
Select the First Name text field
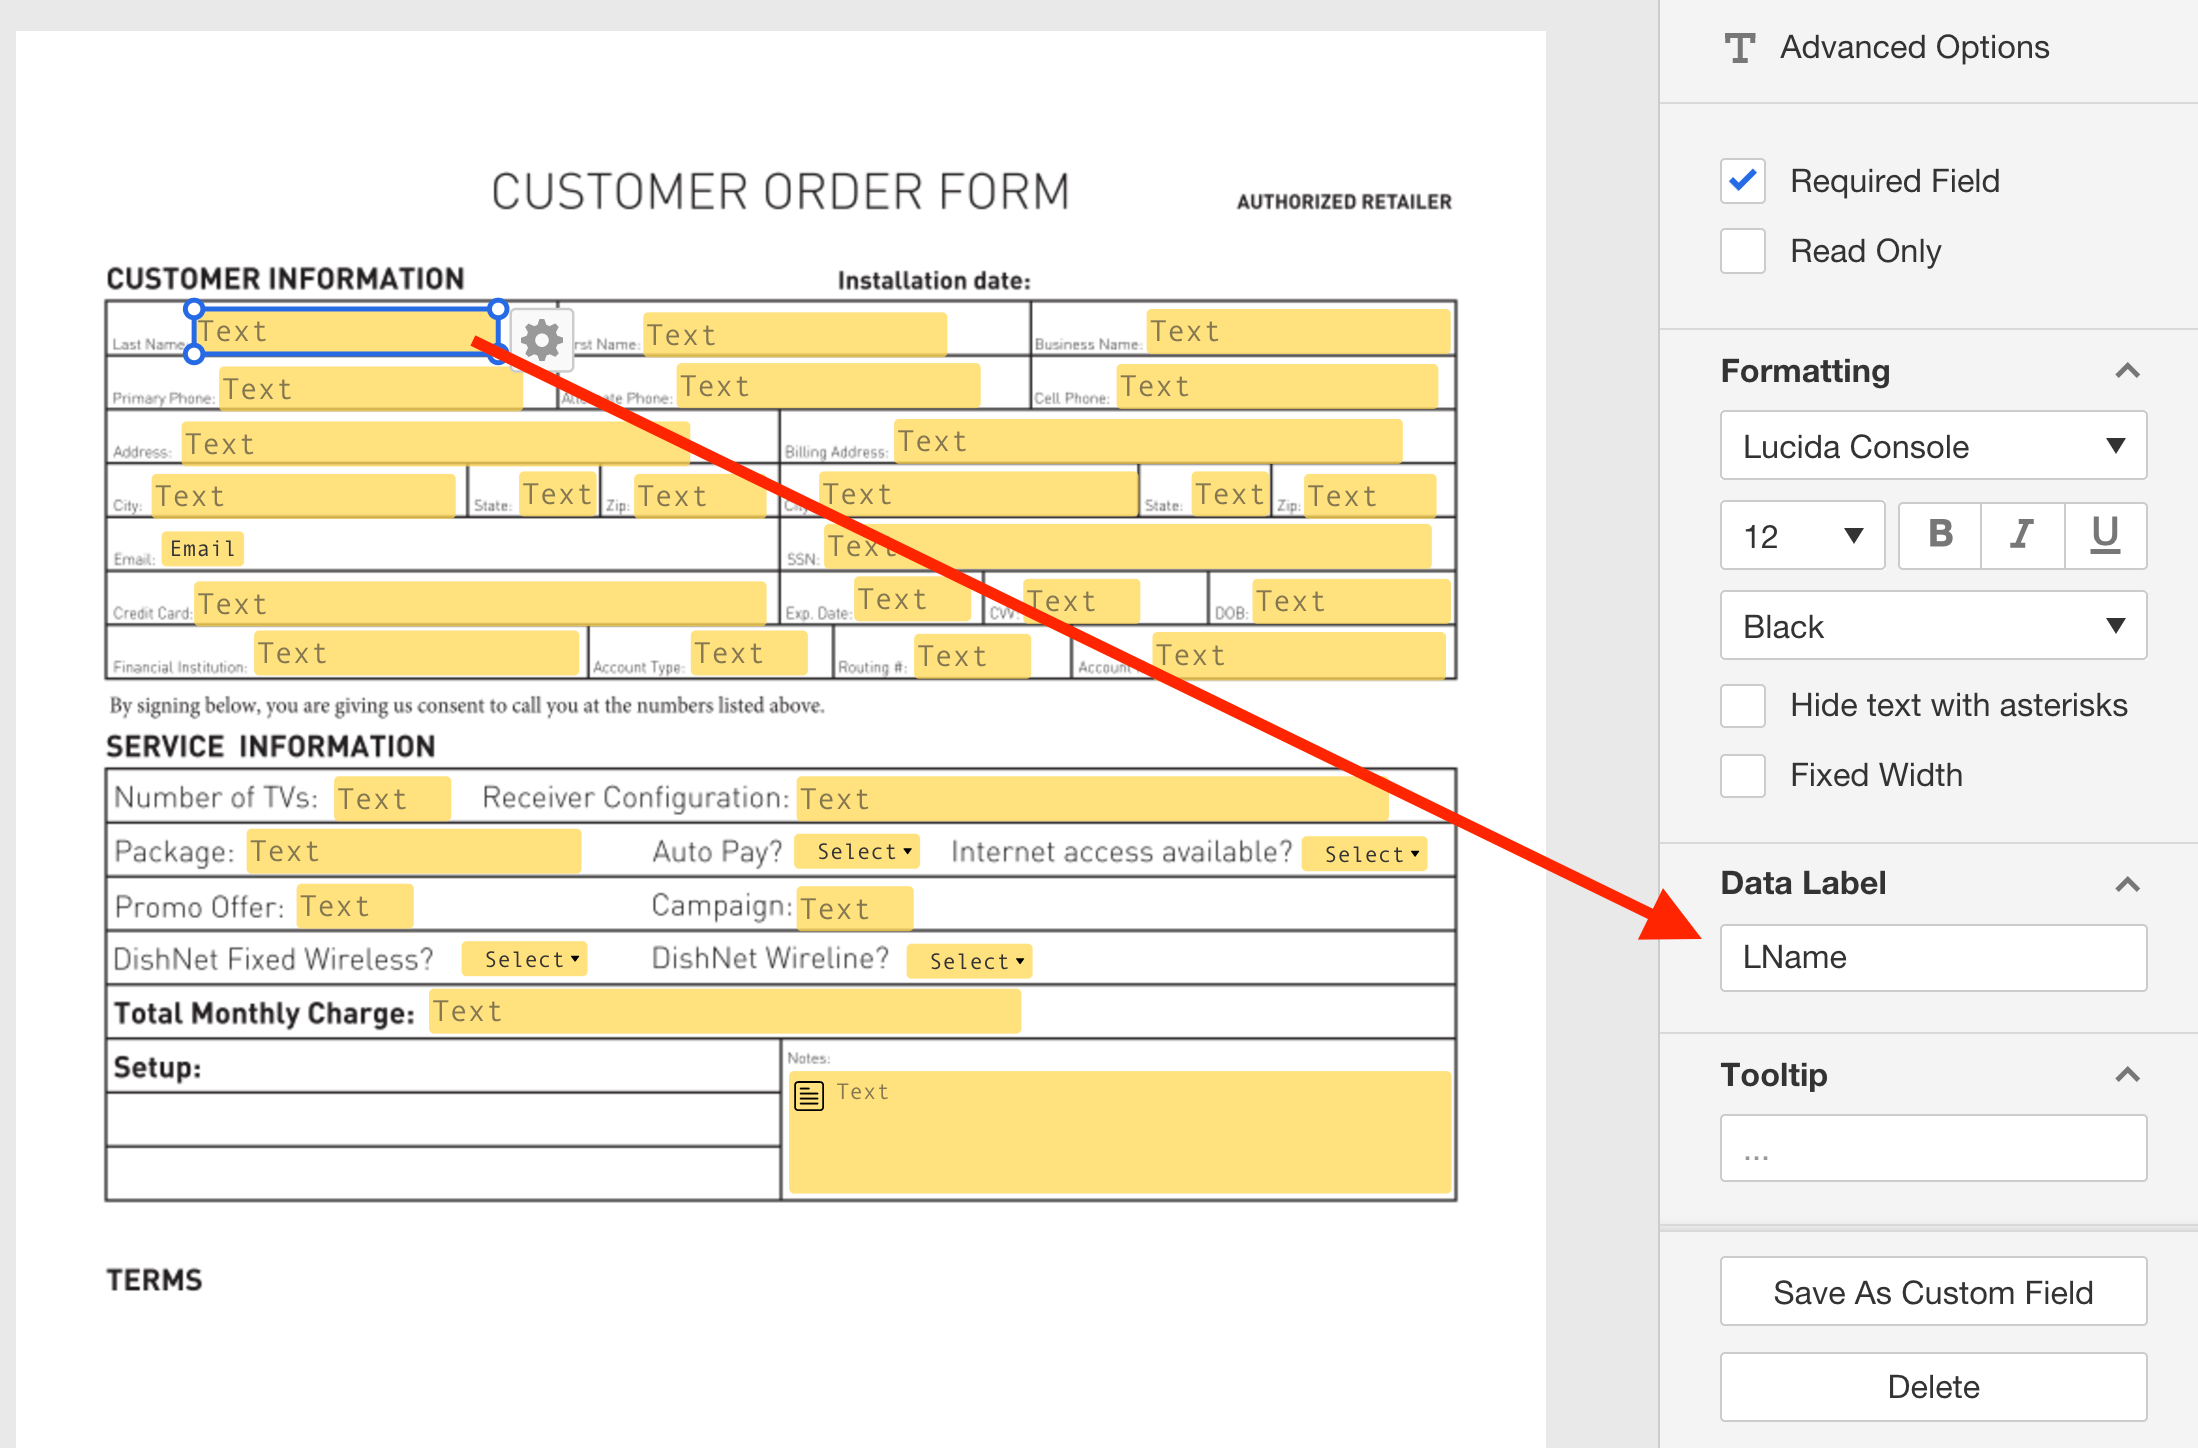coord(795,334)
